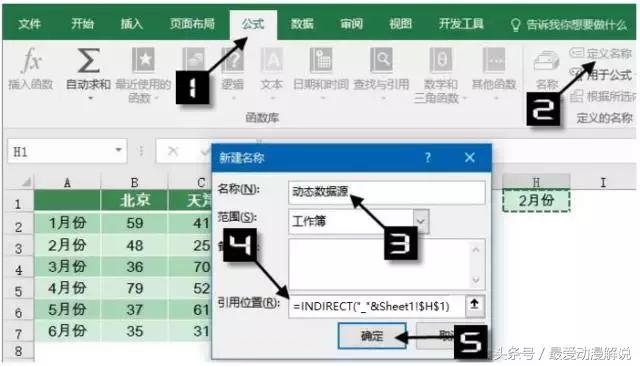Click column A header
The height and width of the screenshot is (366, 640).
click(67, 182)
